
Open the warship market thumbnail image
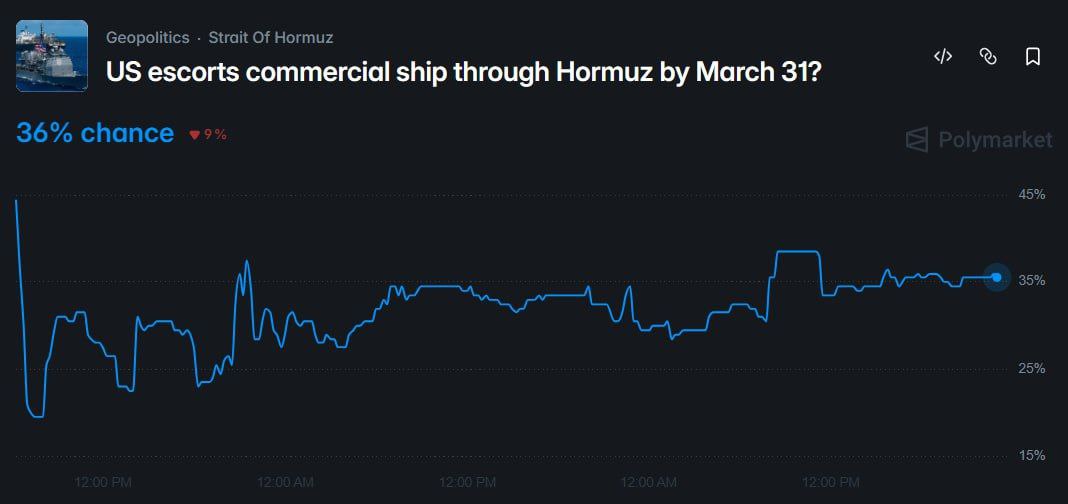pyautogui.click(x=52, y=56)
